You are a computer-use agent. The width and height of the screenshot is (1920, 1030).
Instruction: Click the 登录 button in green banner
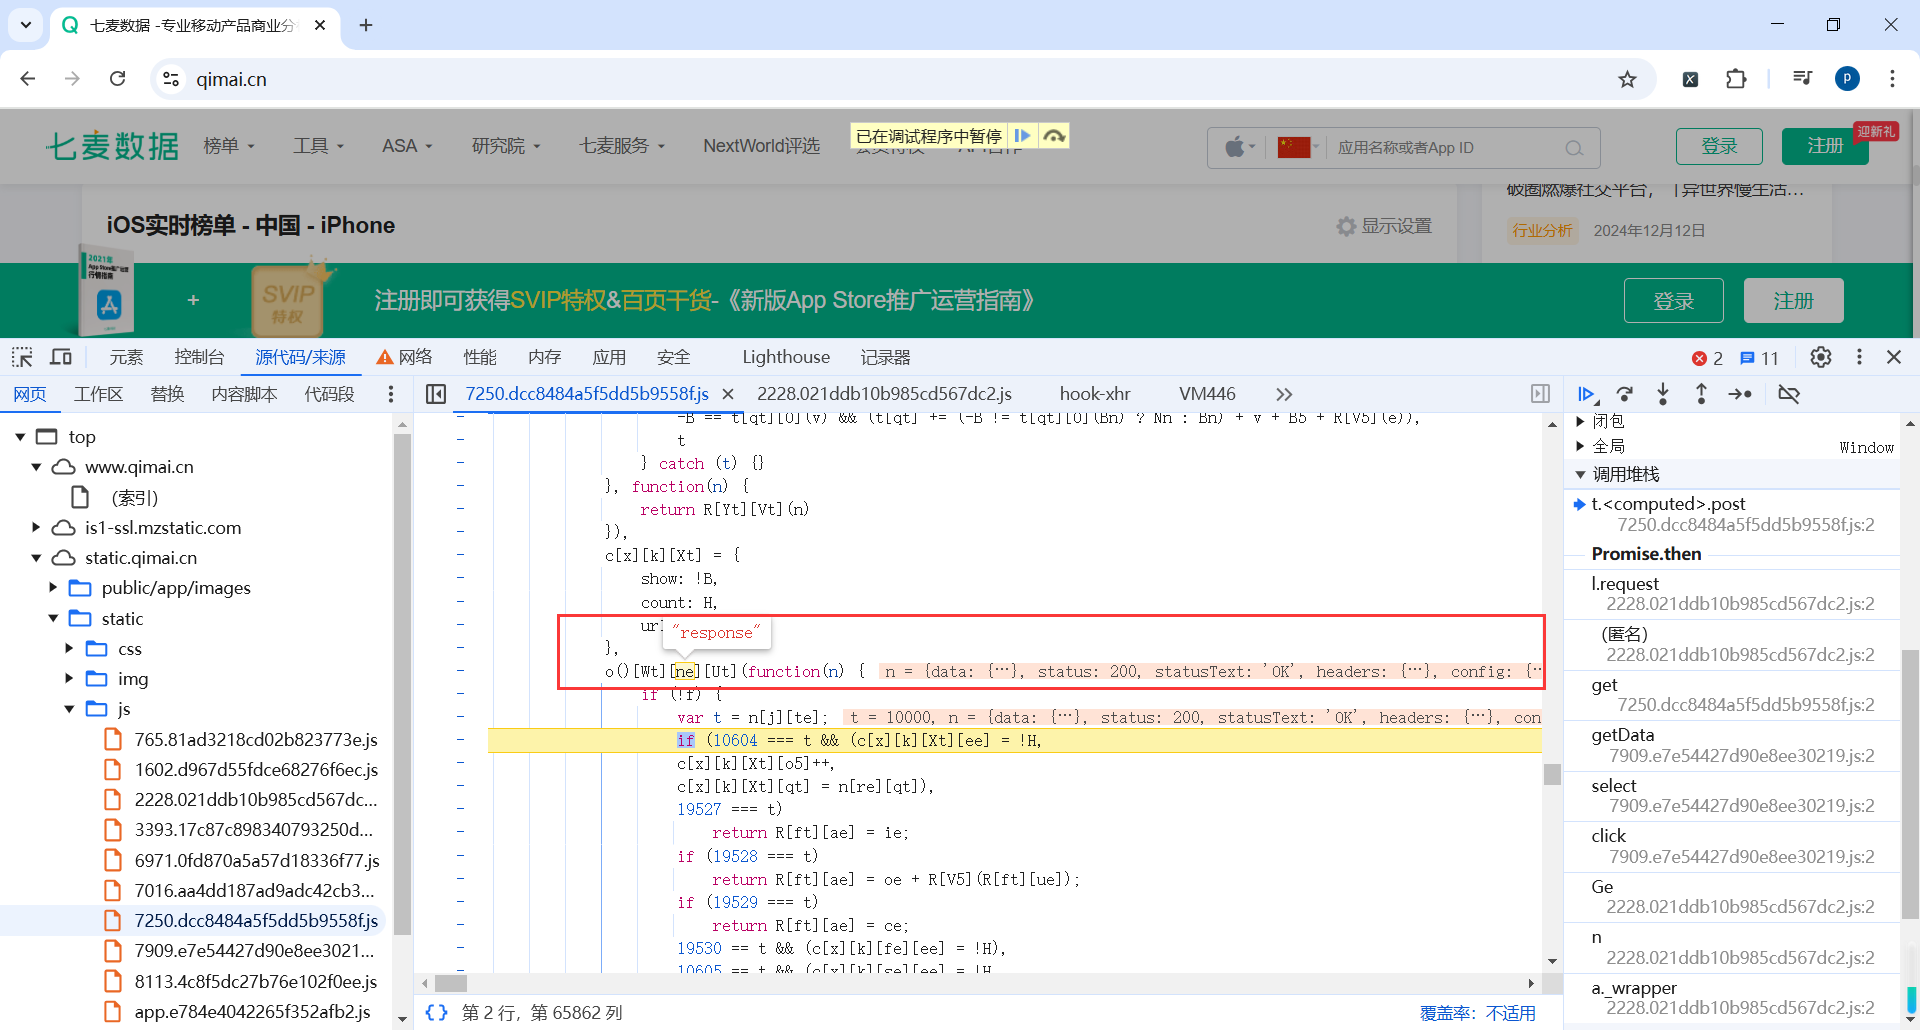click(1674, 300)
